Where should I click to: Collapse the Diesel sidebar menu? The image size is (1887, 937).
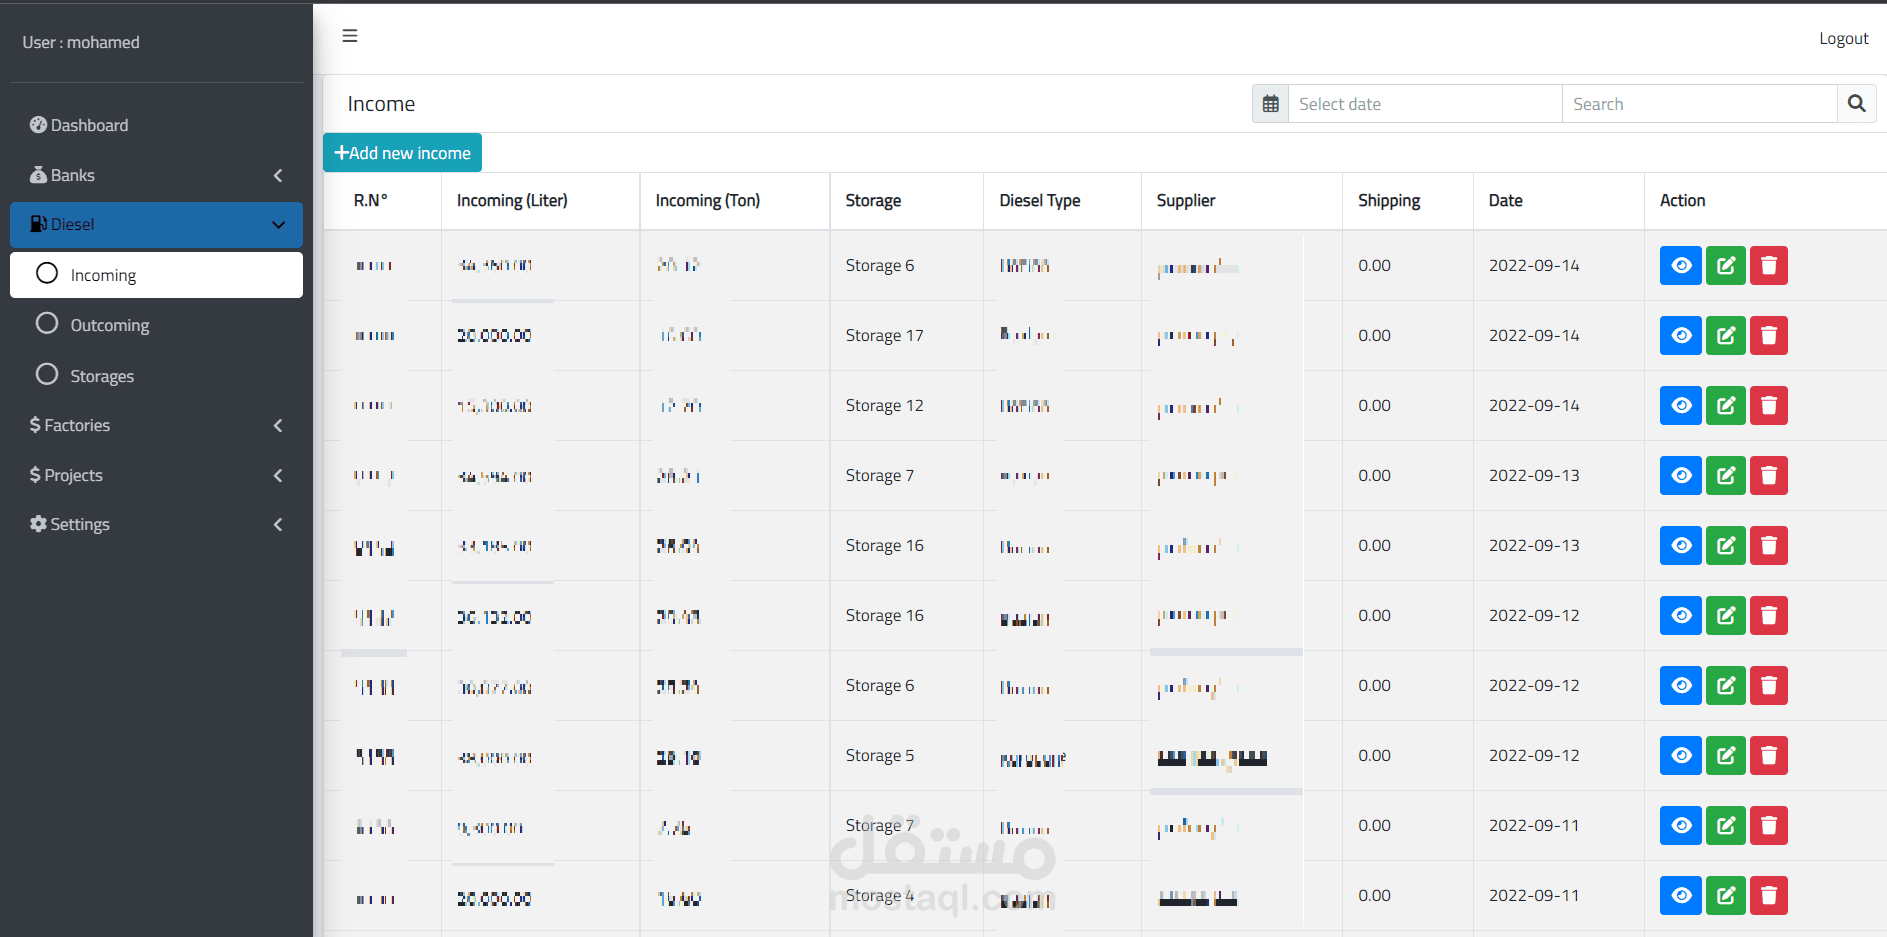[156, 224]
